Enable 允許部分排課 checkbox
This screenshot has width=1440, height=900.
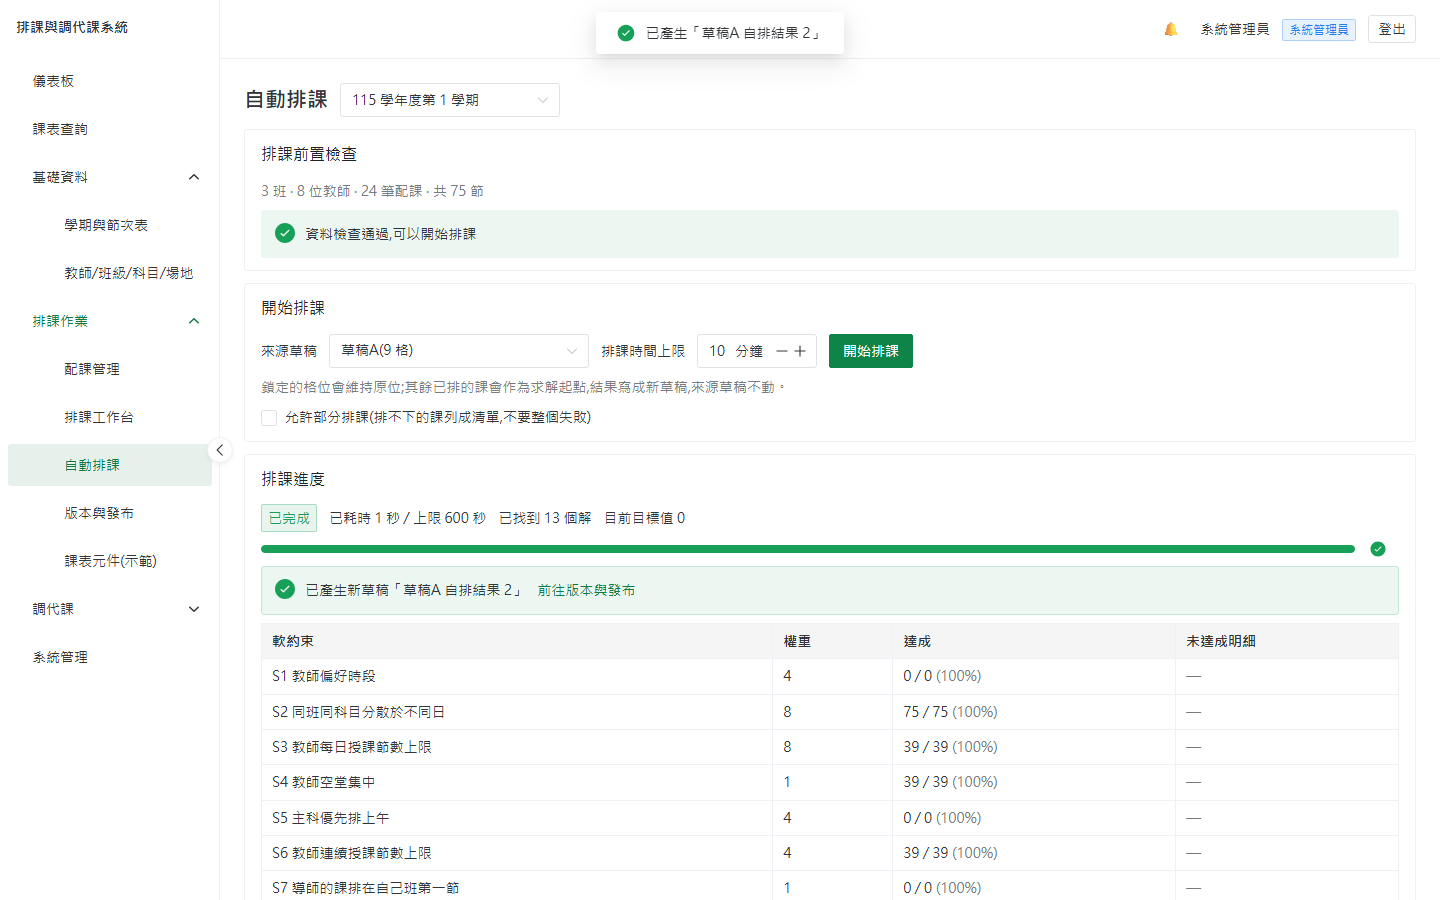[x=269, y=418]
